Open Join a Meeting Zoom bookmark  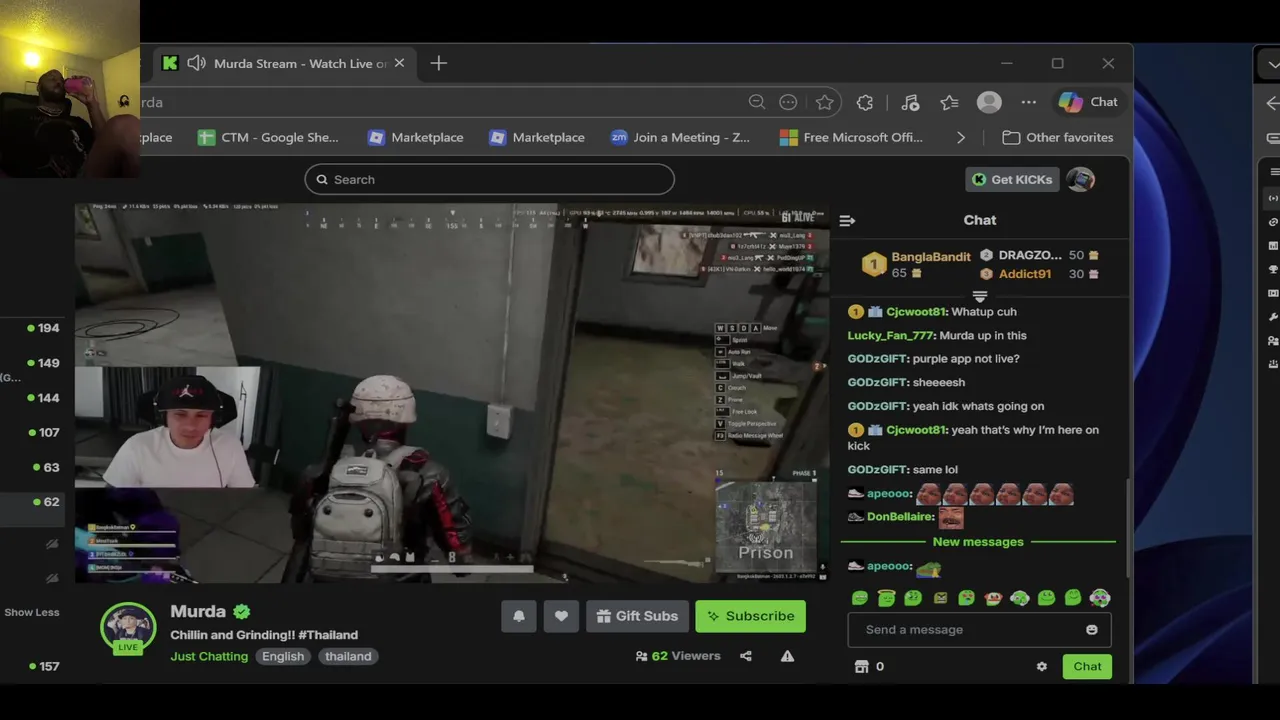point(680,138)
